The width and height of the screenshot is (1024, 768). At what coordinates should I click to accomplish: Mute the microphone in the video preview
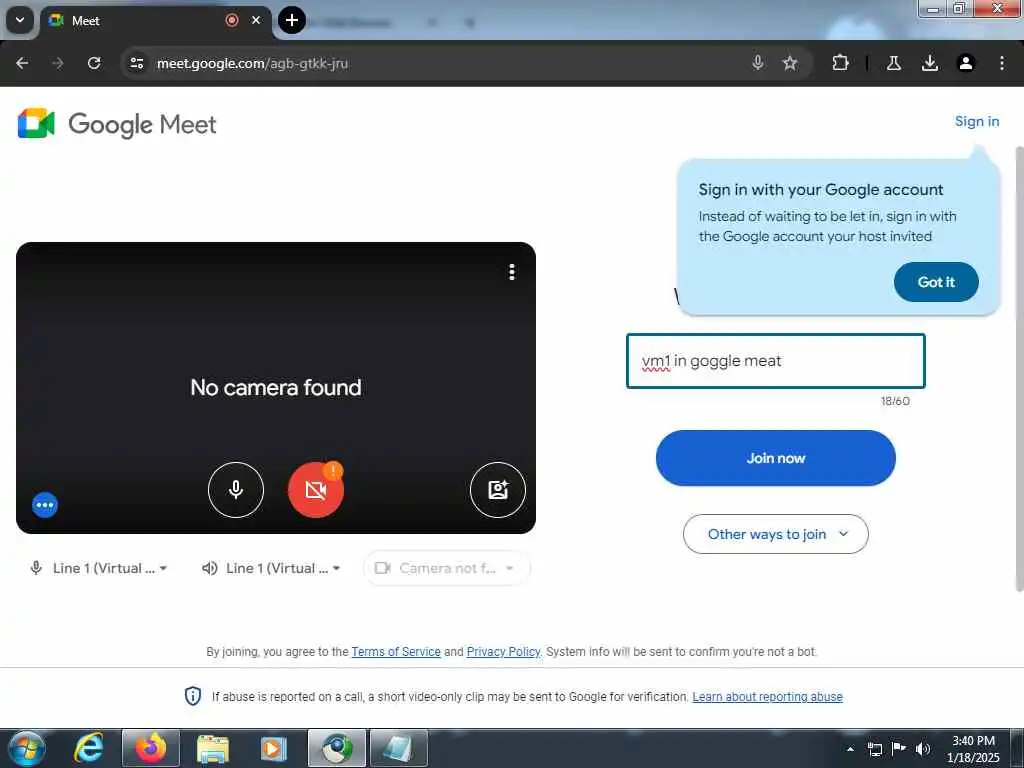[x=236, y=490]
